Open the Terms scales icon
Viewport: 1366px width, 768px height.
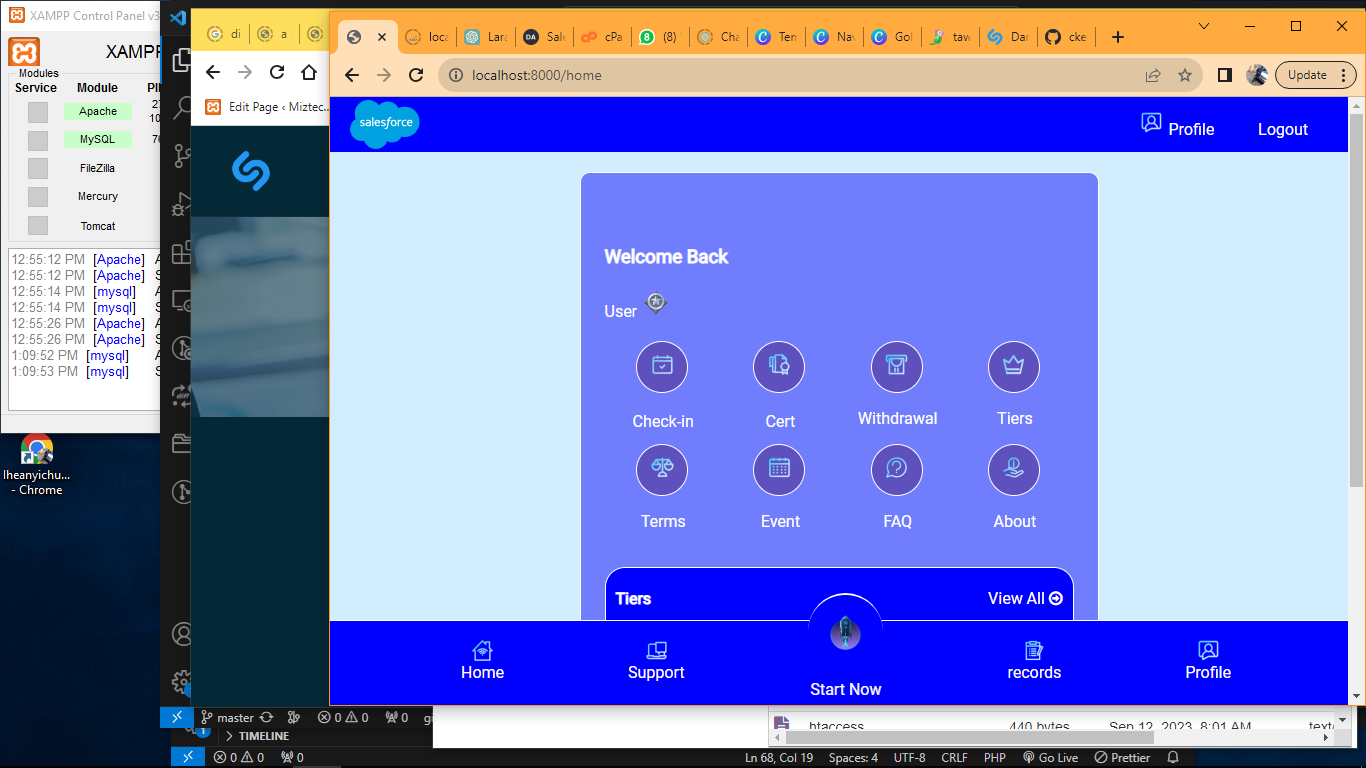[x=662, y=470]
